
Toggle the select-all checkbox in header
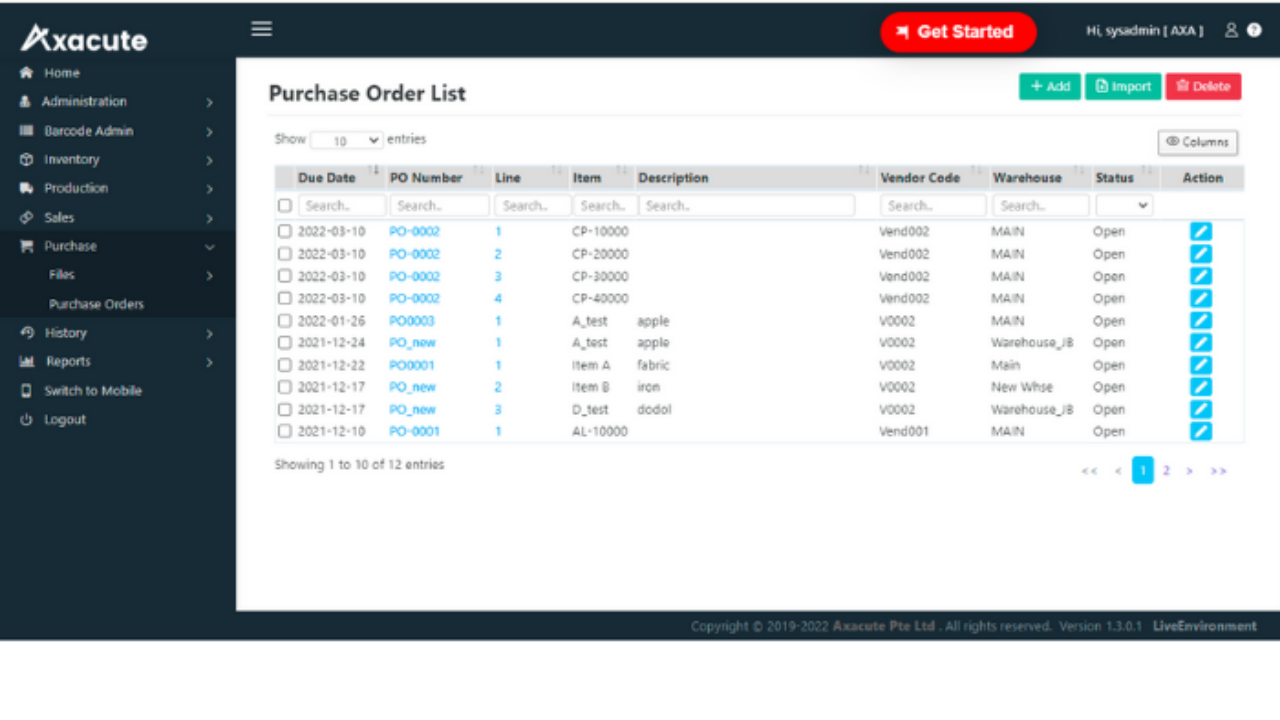pos(285,205)
